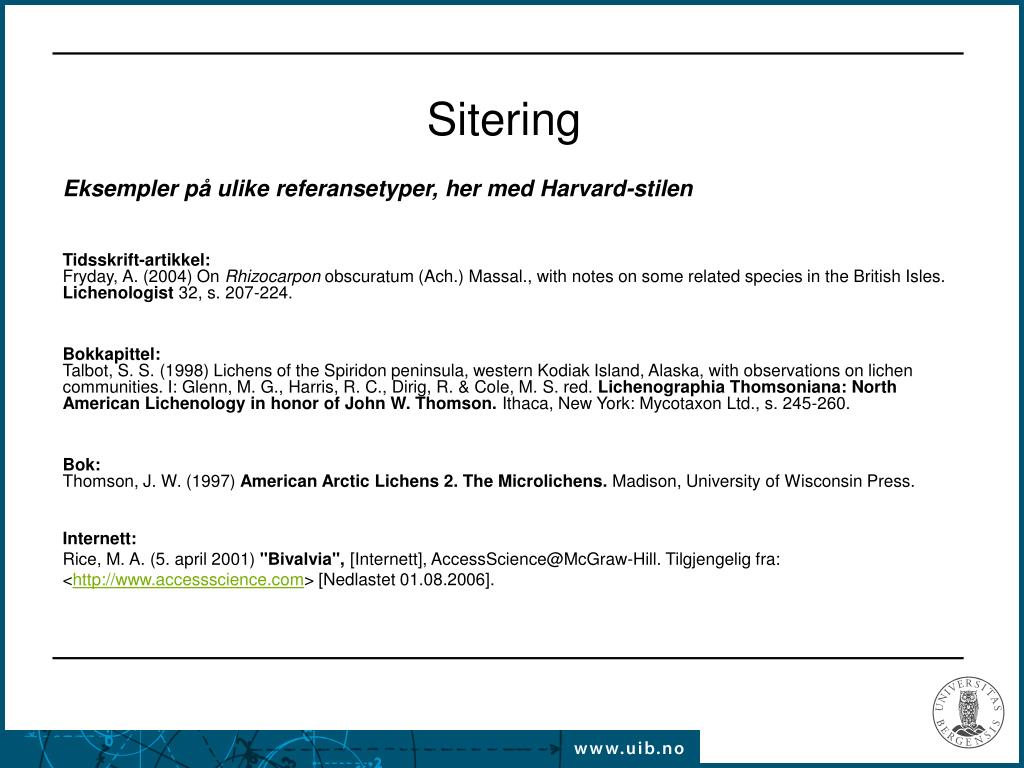Click the italic word Rhizocarpon

click(x=273, y=277)
